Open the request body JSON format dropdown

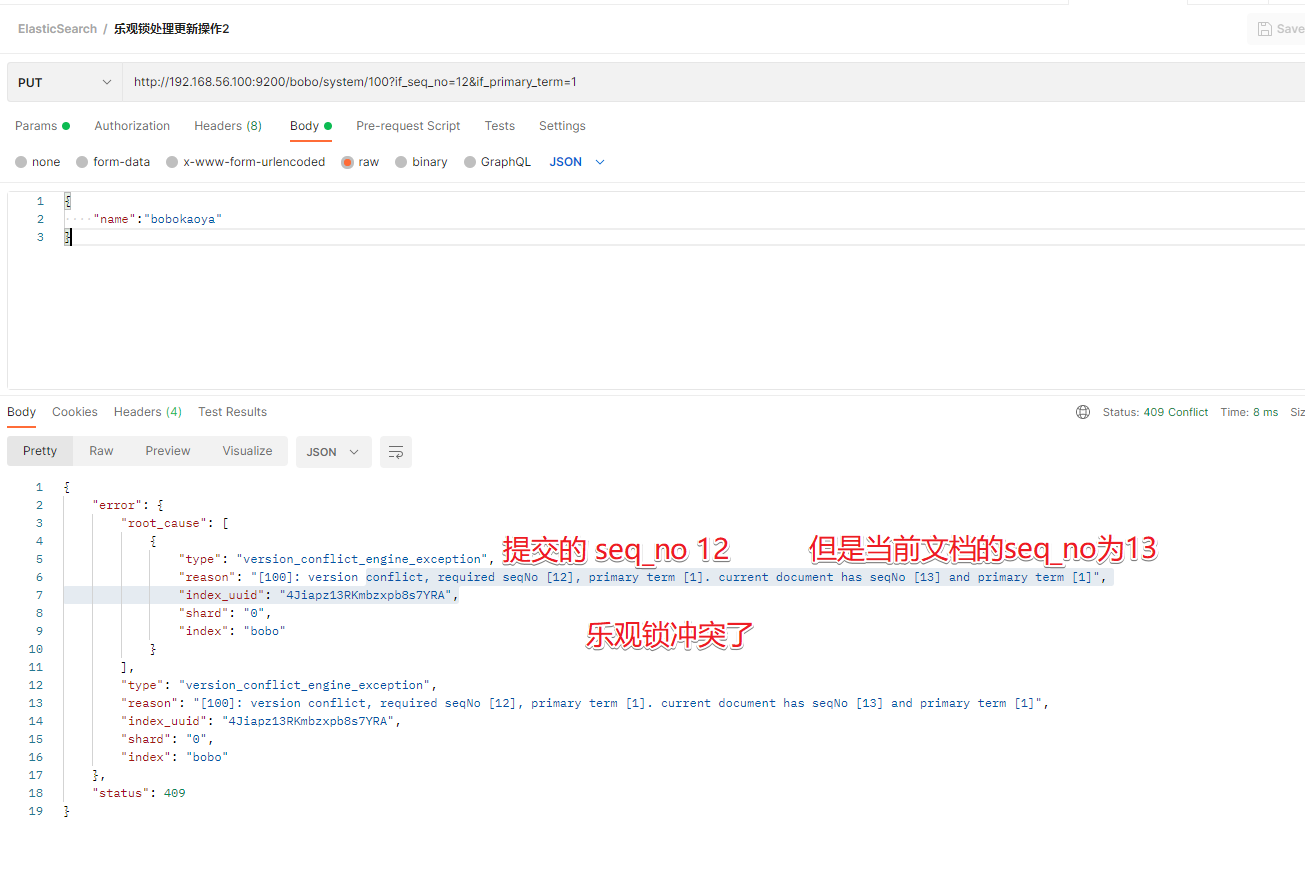577,162
